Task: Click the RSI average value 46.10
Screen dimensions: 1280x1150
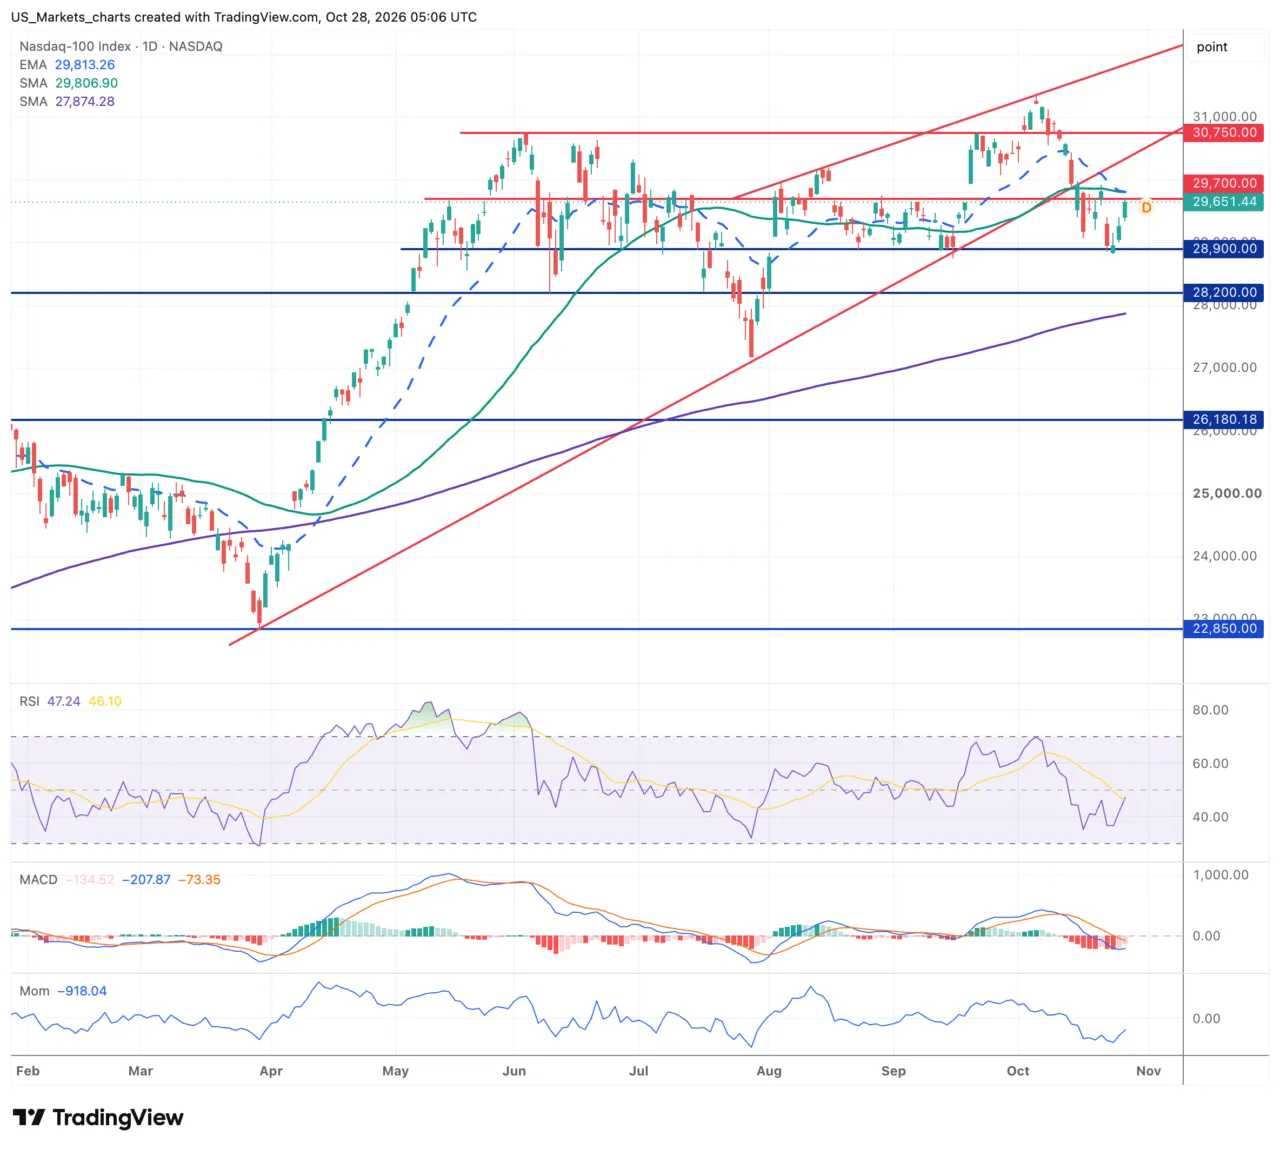Action: [105, 701]
